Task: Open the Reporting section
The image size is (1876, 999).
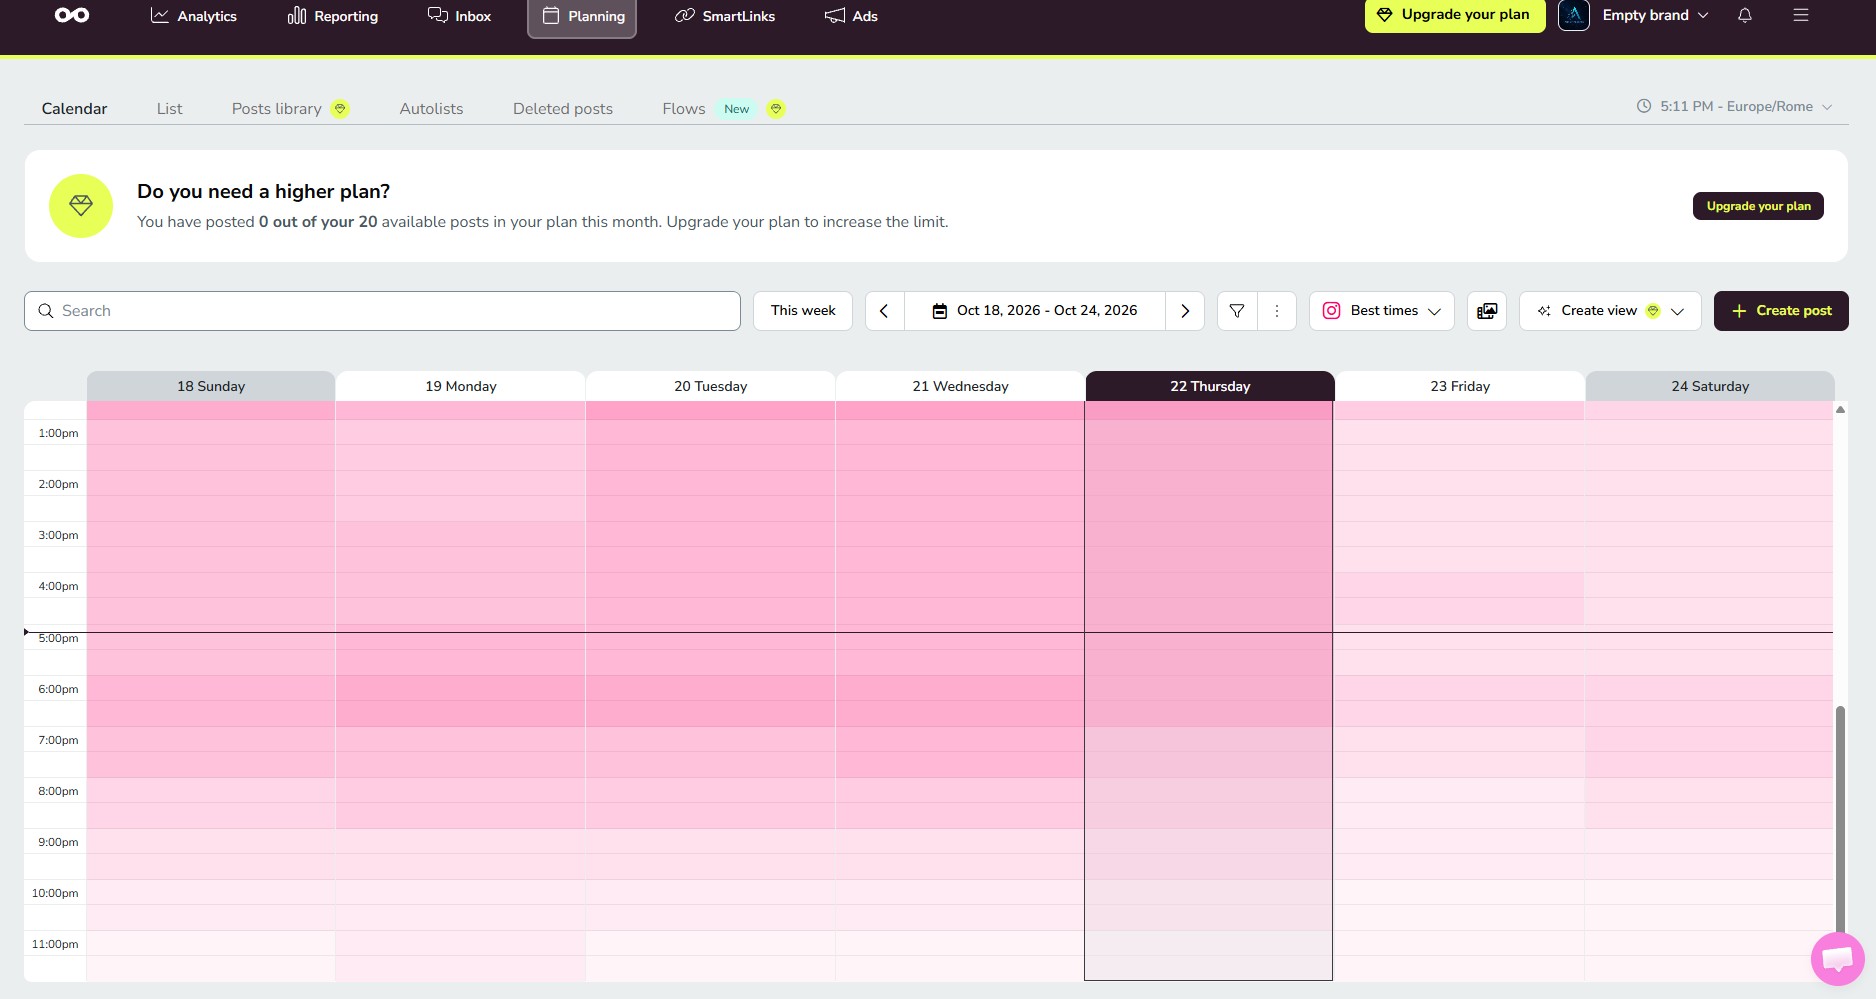Action: click(x=333, y=16)
